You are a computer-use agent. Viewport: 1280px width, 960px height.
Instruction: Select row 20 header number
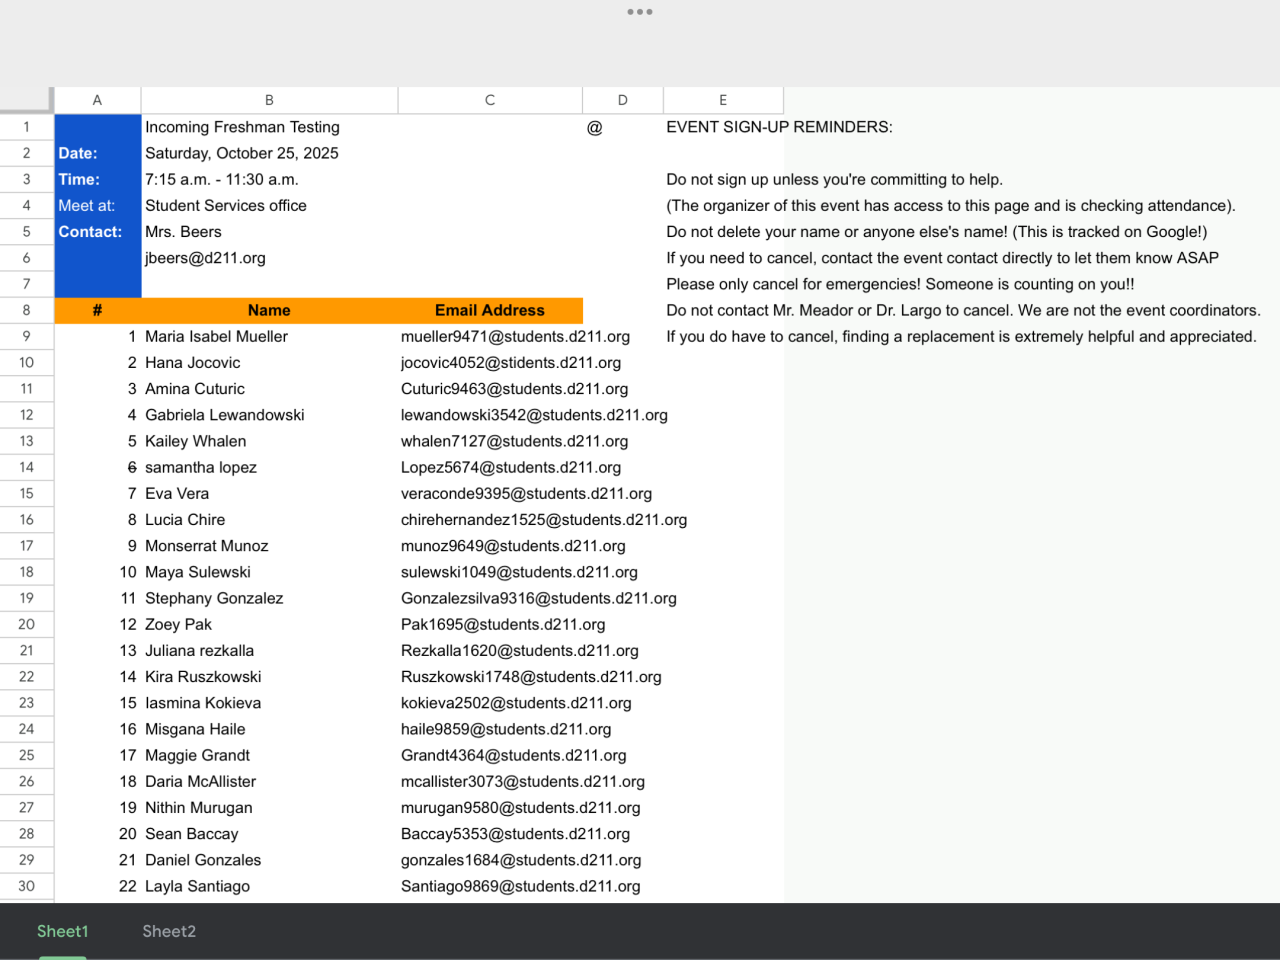[26, 624]
